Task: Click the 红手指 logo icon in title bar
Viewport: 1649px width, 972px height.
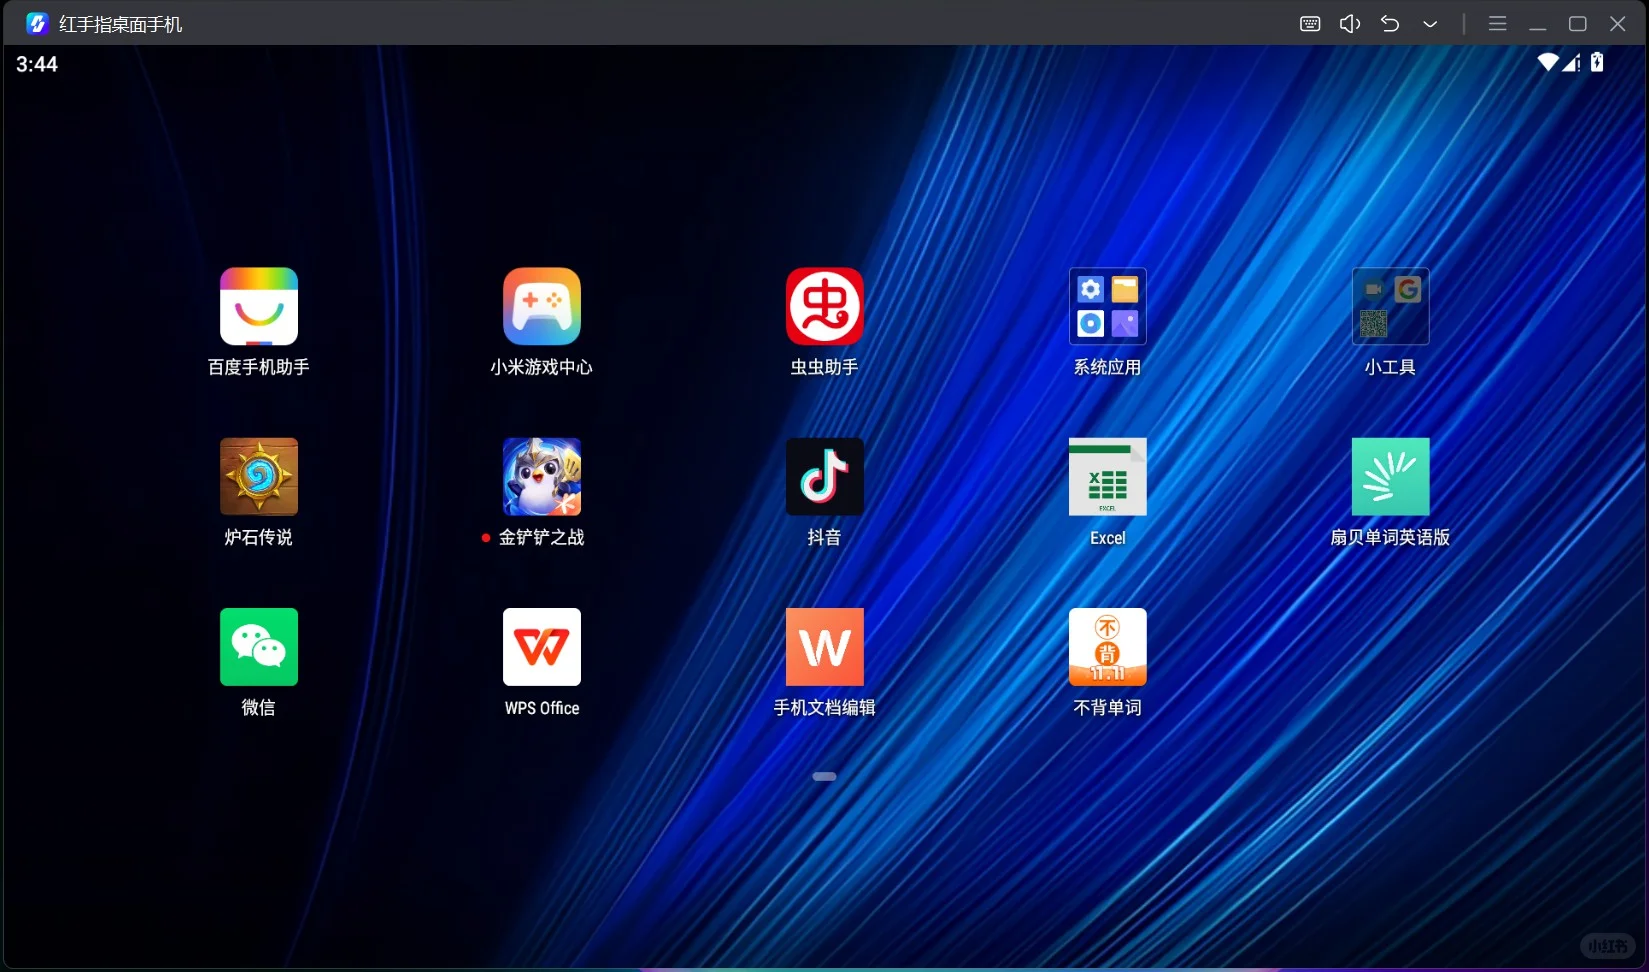Action: [x=37, y=23]
